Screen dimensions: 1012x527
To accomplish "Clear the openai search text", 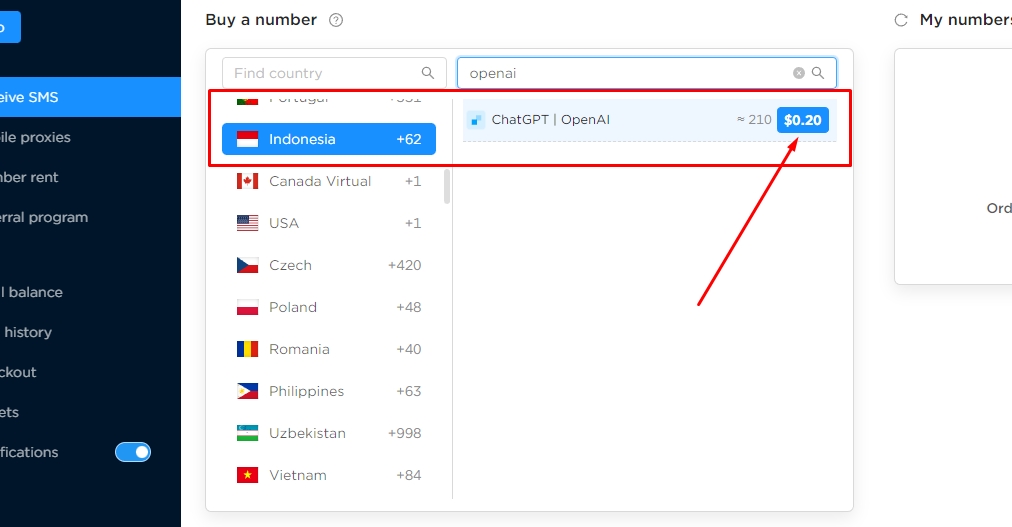I will (x=799, y=73).
